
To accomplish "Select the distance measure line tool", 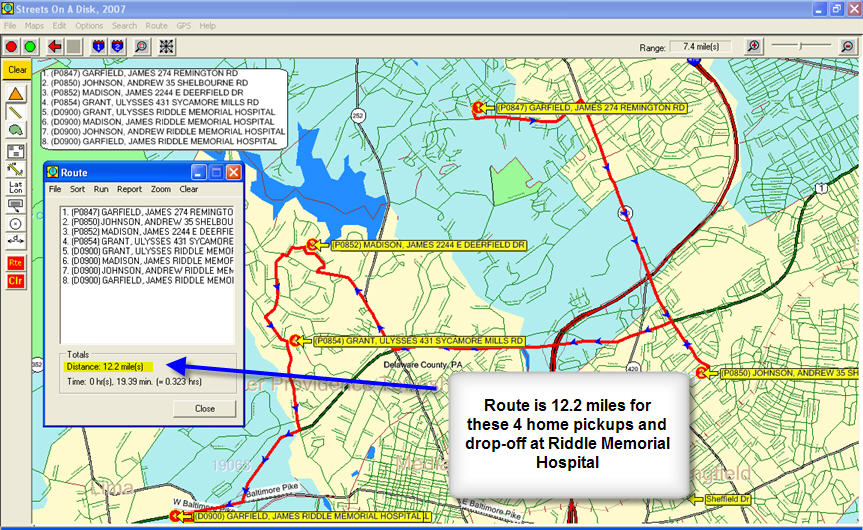I will tap(15, 170).
